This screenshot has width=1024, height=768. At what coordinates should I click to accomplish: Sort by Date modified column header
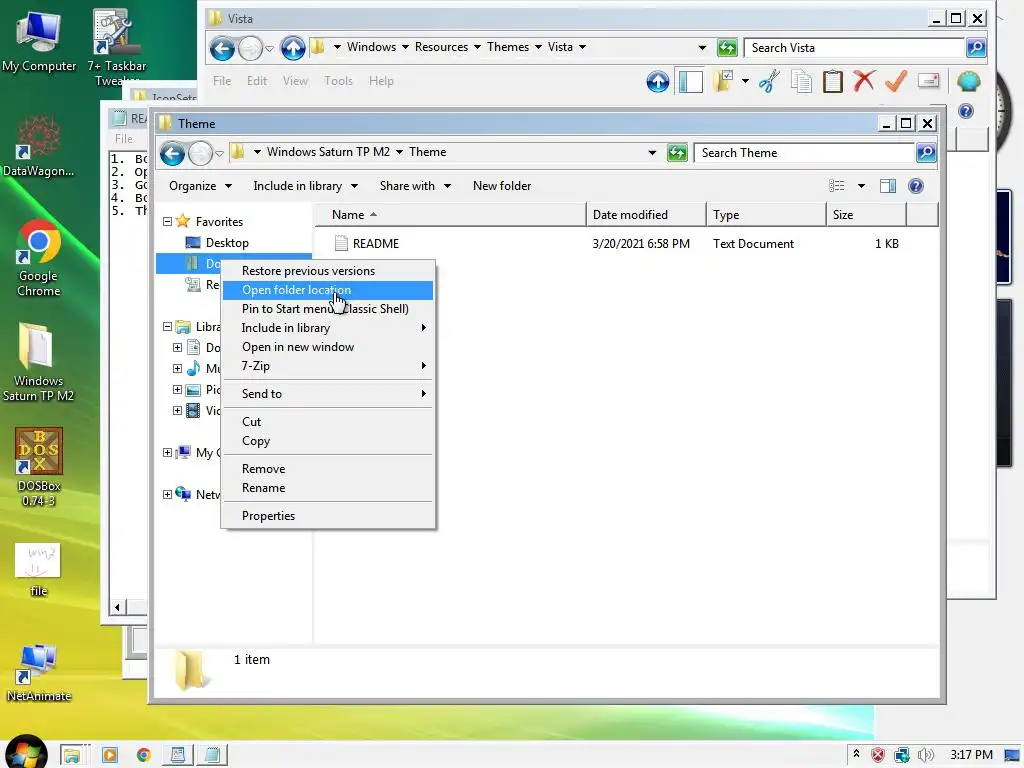[x=646, y=215]
